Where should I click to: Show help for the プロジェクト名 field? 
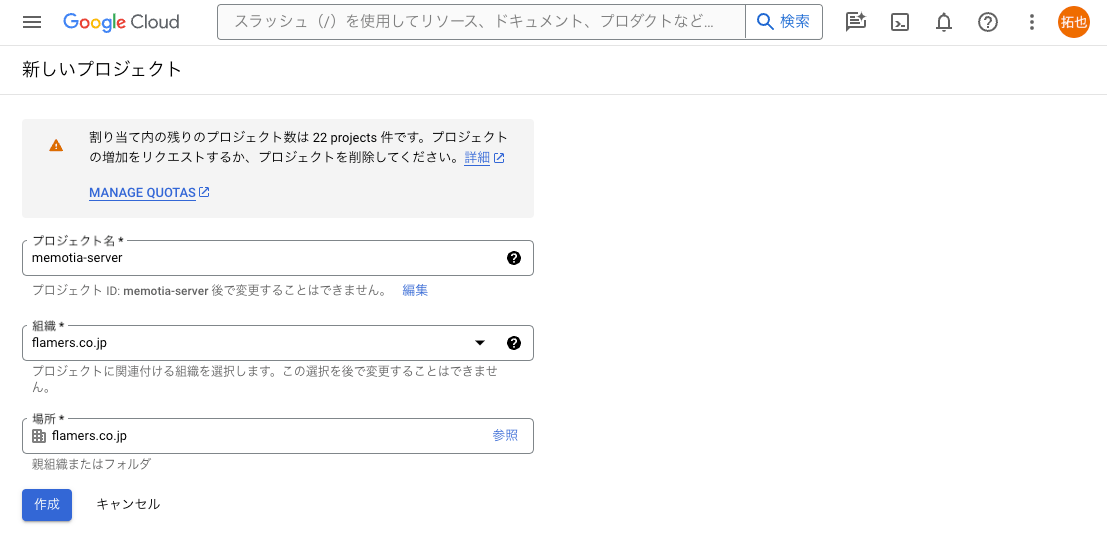coord(514,258)
